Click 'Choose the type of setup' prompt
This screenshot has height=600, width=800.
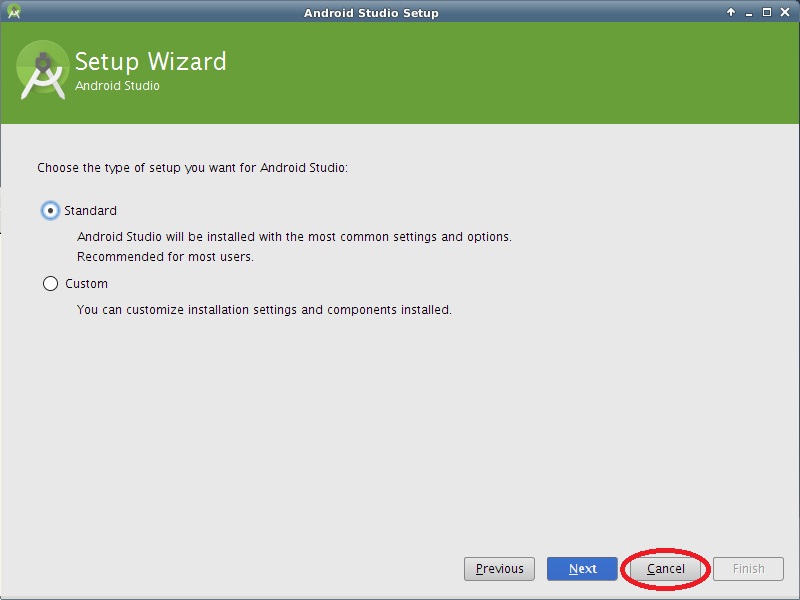192,168
